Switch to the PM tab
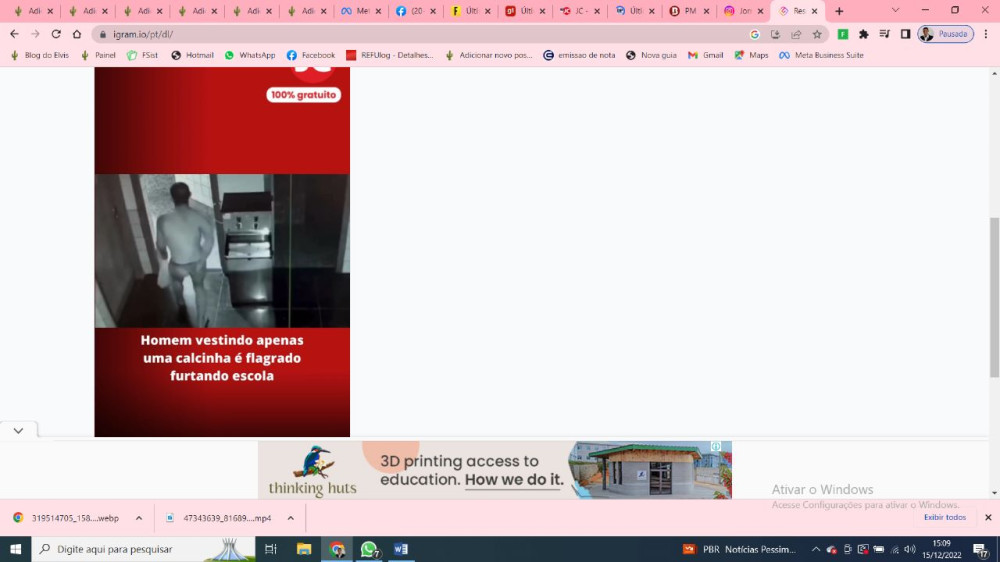 coord(689,11)
